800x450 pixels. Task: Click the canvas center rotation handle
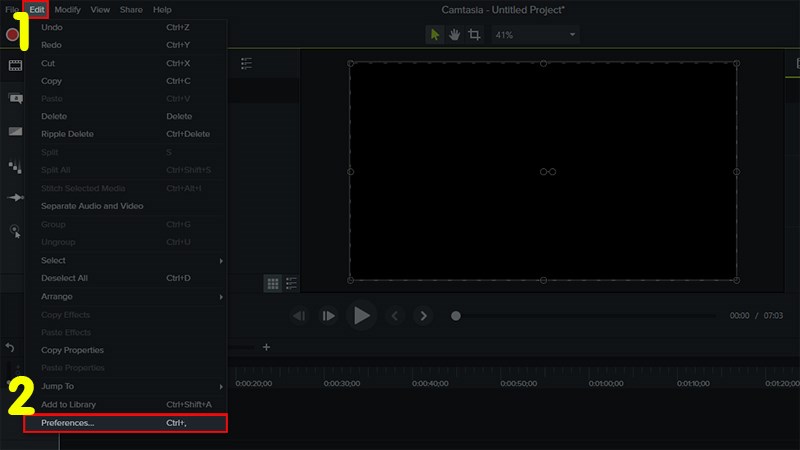547,172
